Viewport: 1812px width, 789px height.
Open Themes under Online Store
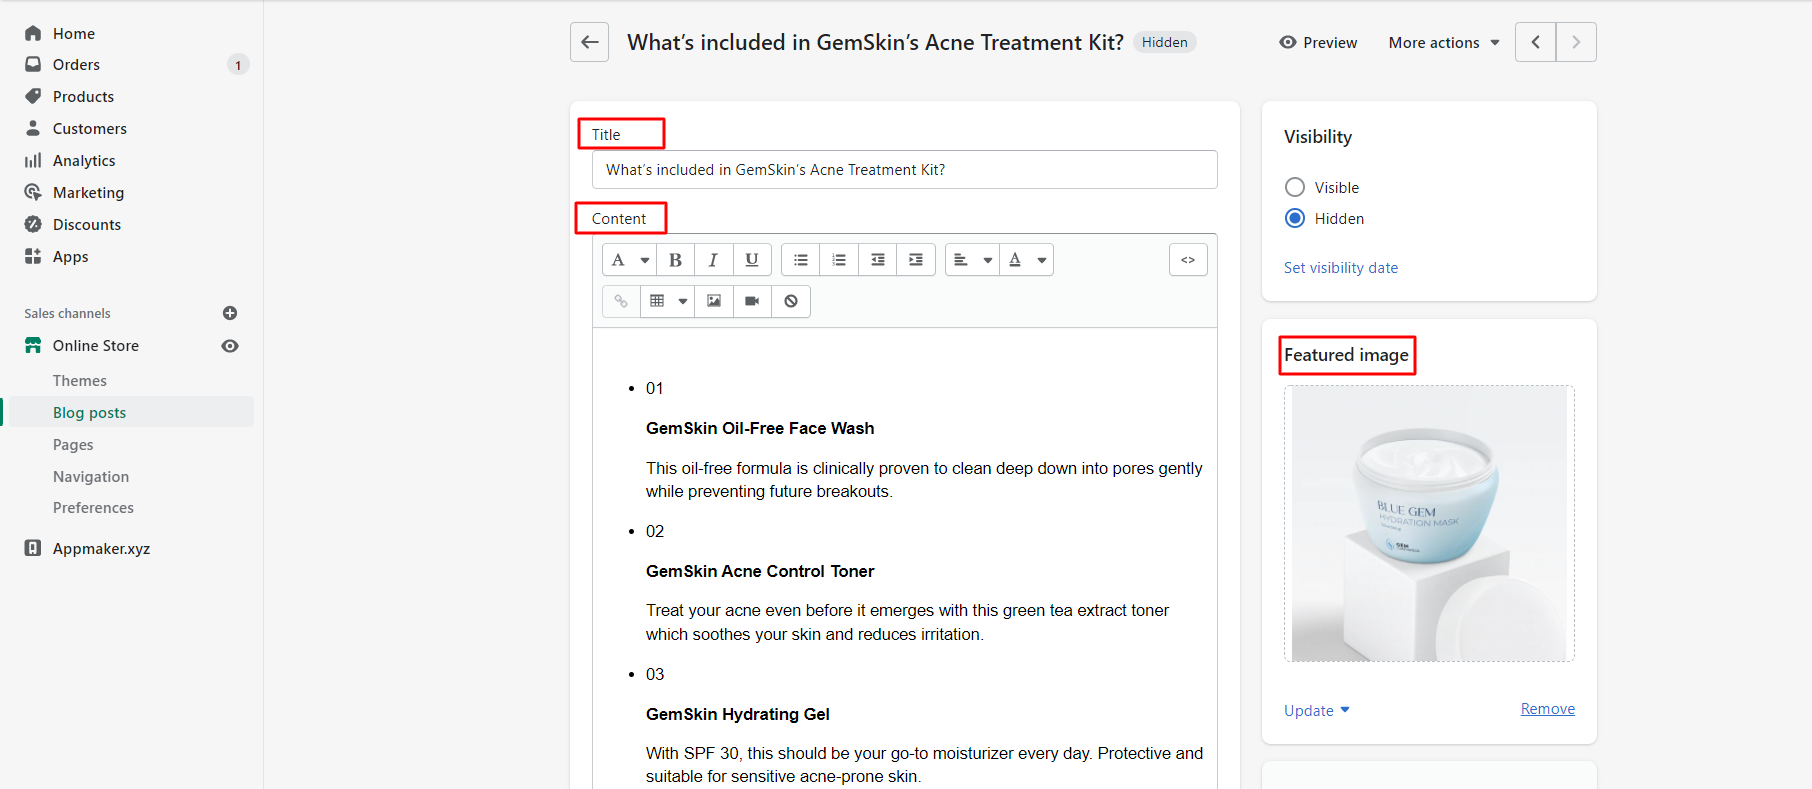79,381
